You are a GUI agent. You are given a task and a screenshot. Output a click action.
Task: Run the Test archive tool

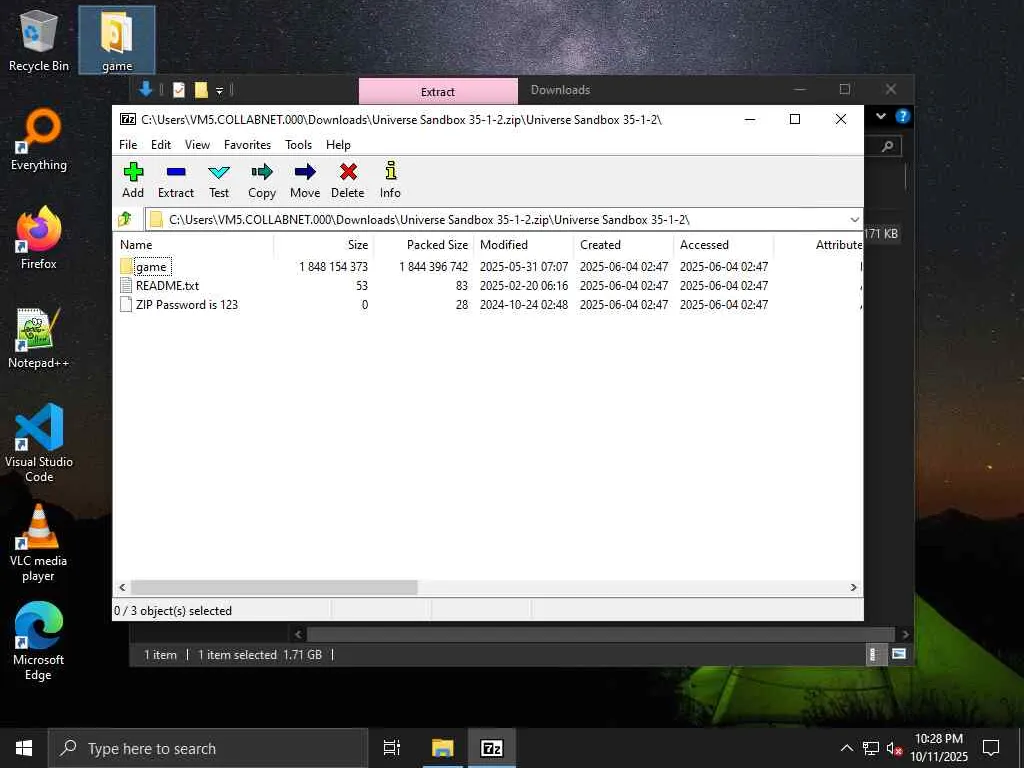(219, 180)
